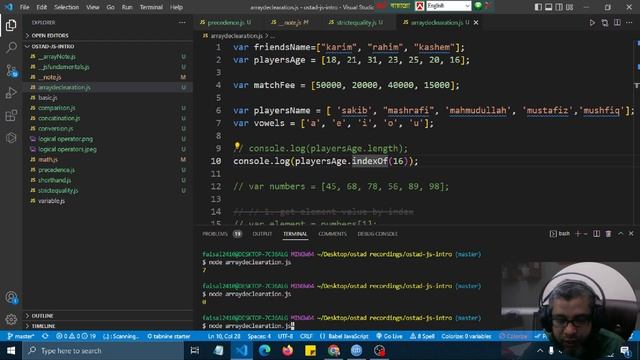This screenshot has height=360, width=640.
Task: Open the Run and Debug view
Action: 11,93
